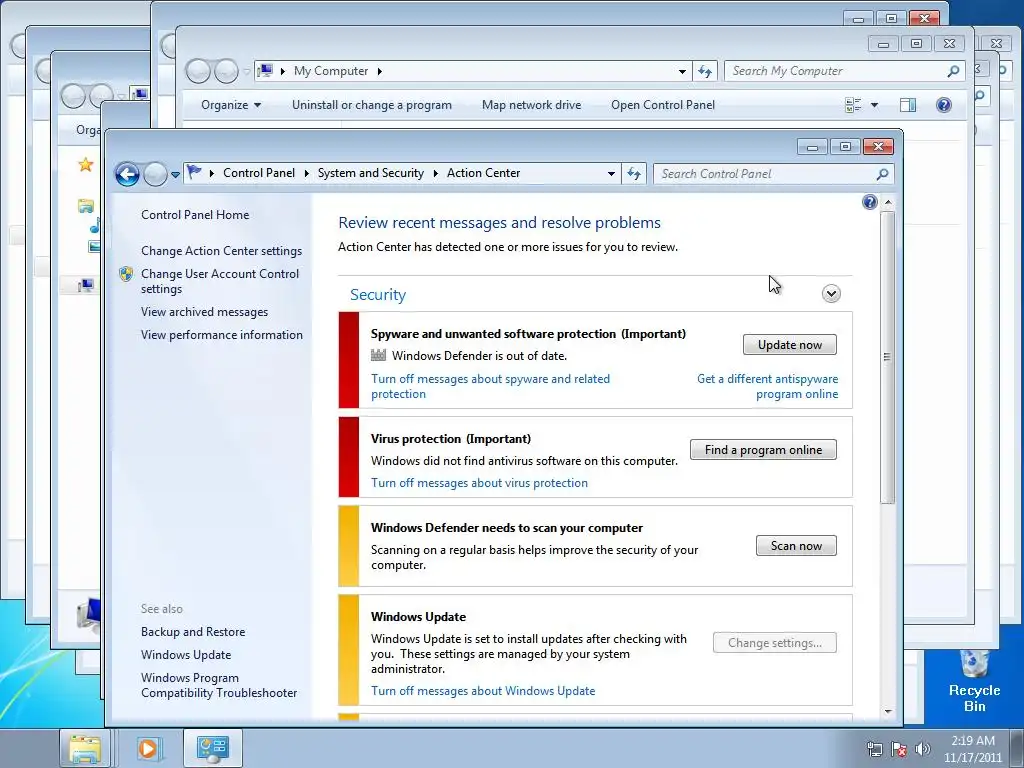Open Action Center help question mark
Screen dimensions: 1024x768
(x=869, y=202)
